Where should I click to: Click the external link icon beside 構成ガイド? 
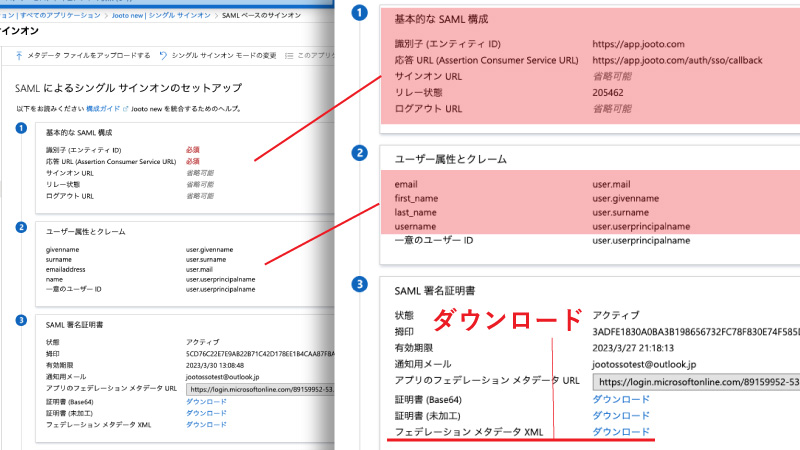[125, 107]
